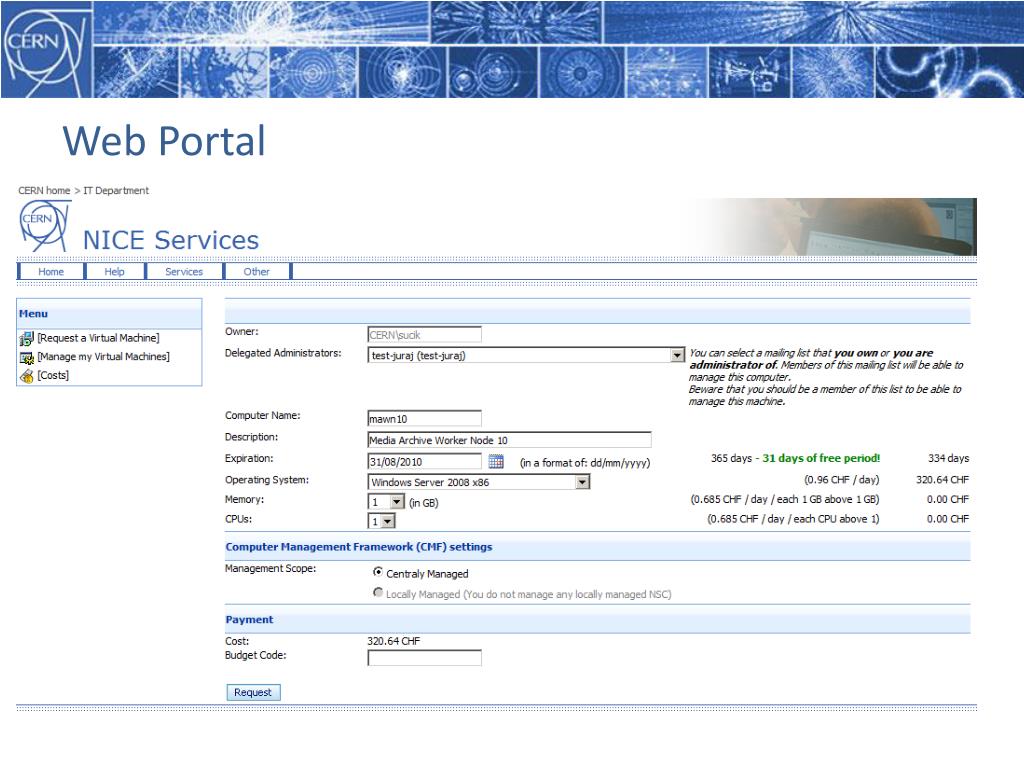Open the Home navigation tab

[x=51, y=272]
